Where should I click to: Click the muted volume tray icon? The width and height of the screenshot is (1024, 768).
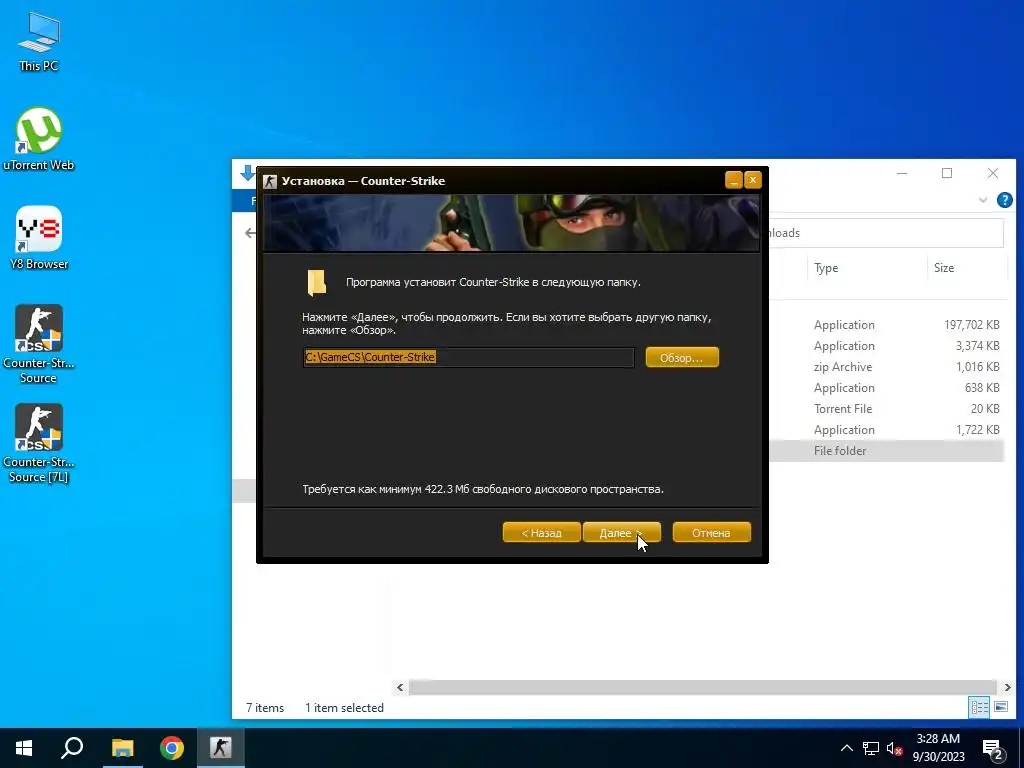coord(895,748)
